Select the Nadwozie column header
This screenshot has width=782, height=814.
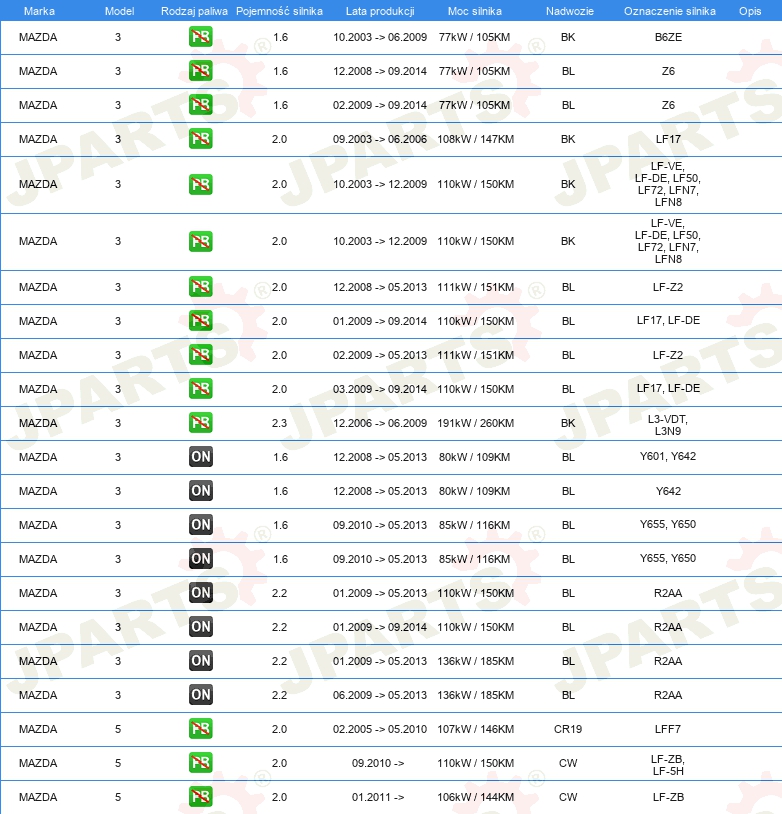point(567,10)
